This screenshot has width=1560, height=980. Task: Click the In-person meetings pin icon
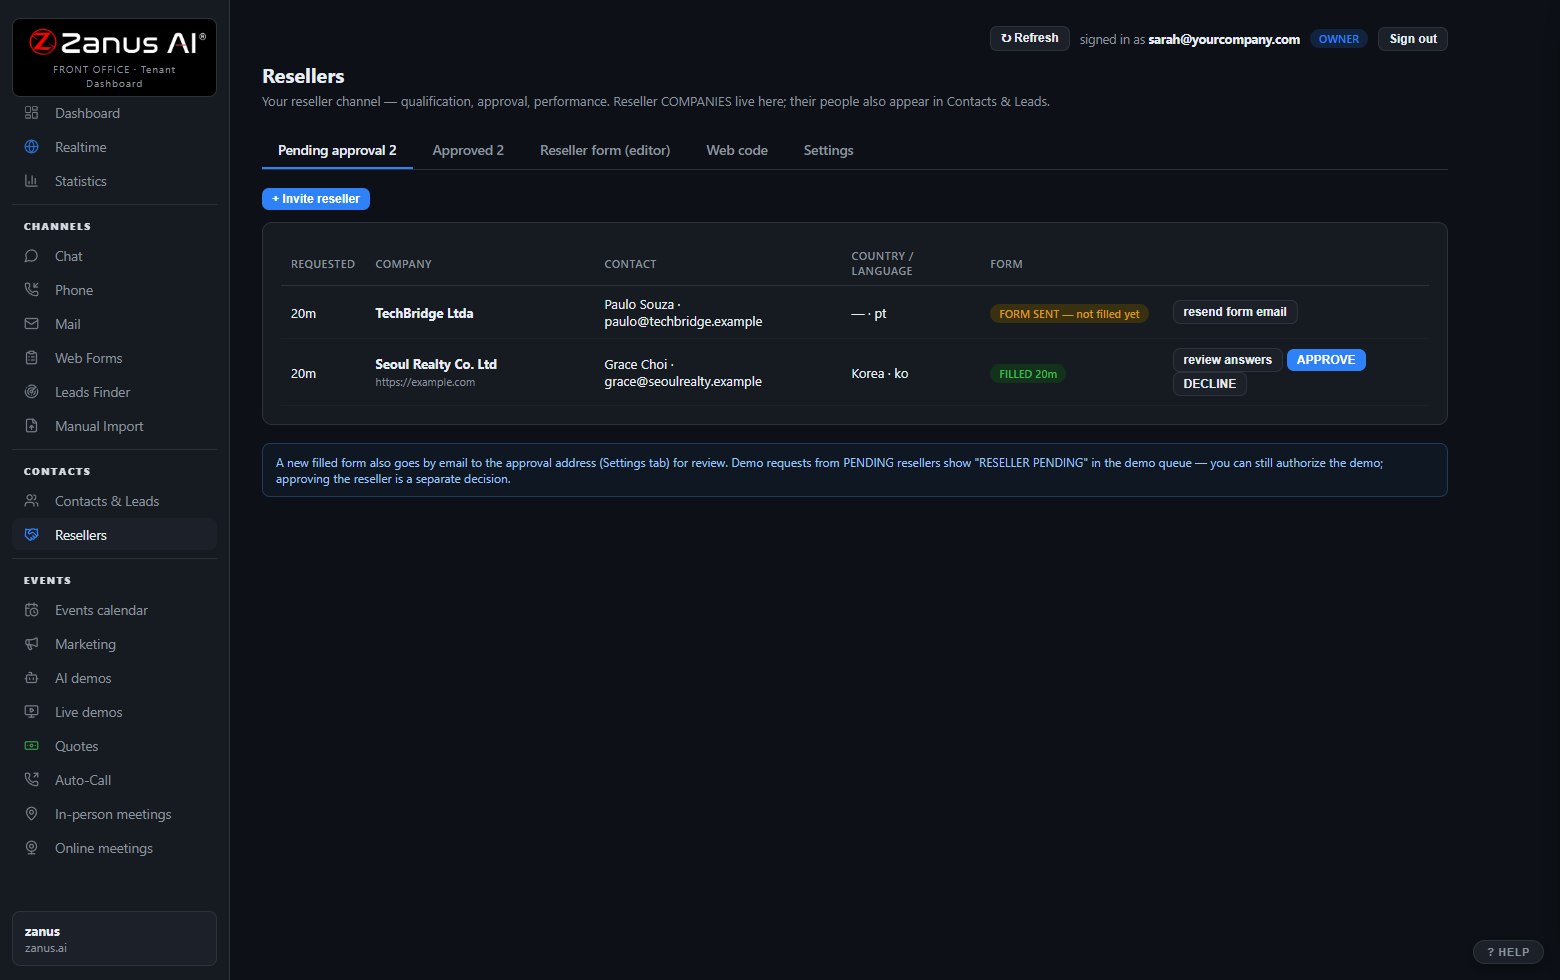pyautogui.click(x=31, y=814)
